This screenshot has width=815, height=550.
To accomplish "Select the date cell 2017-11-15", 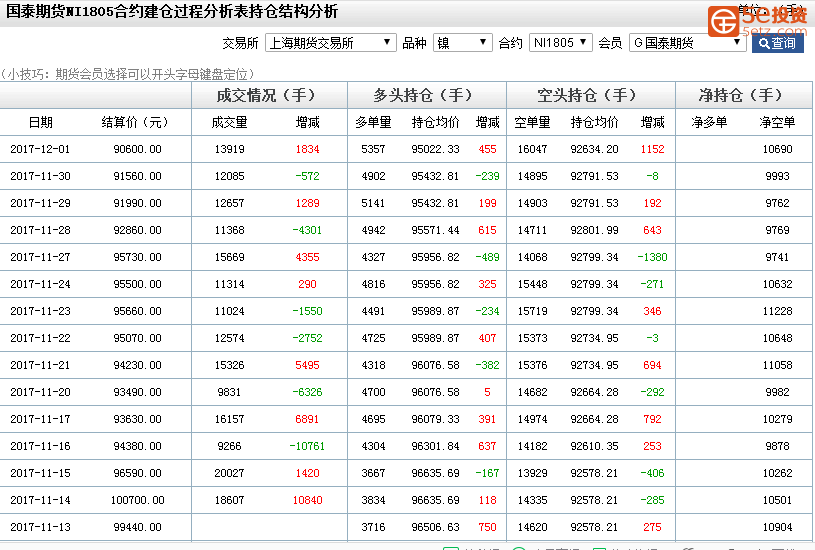I will pyautogui.click(x=40, y=474).
